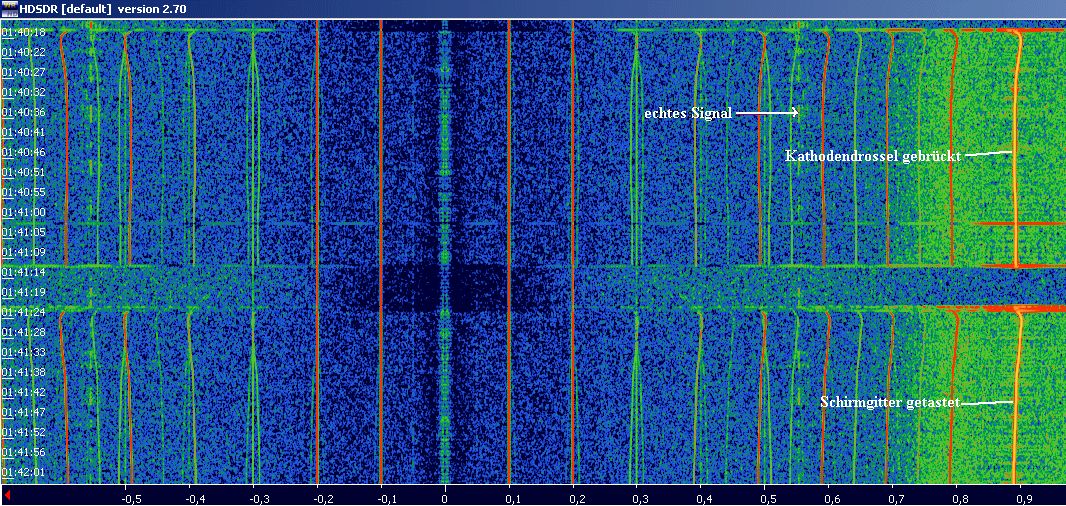Click the 0 center frequency axis label

point(445,499)
